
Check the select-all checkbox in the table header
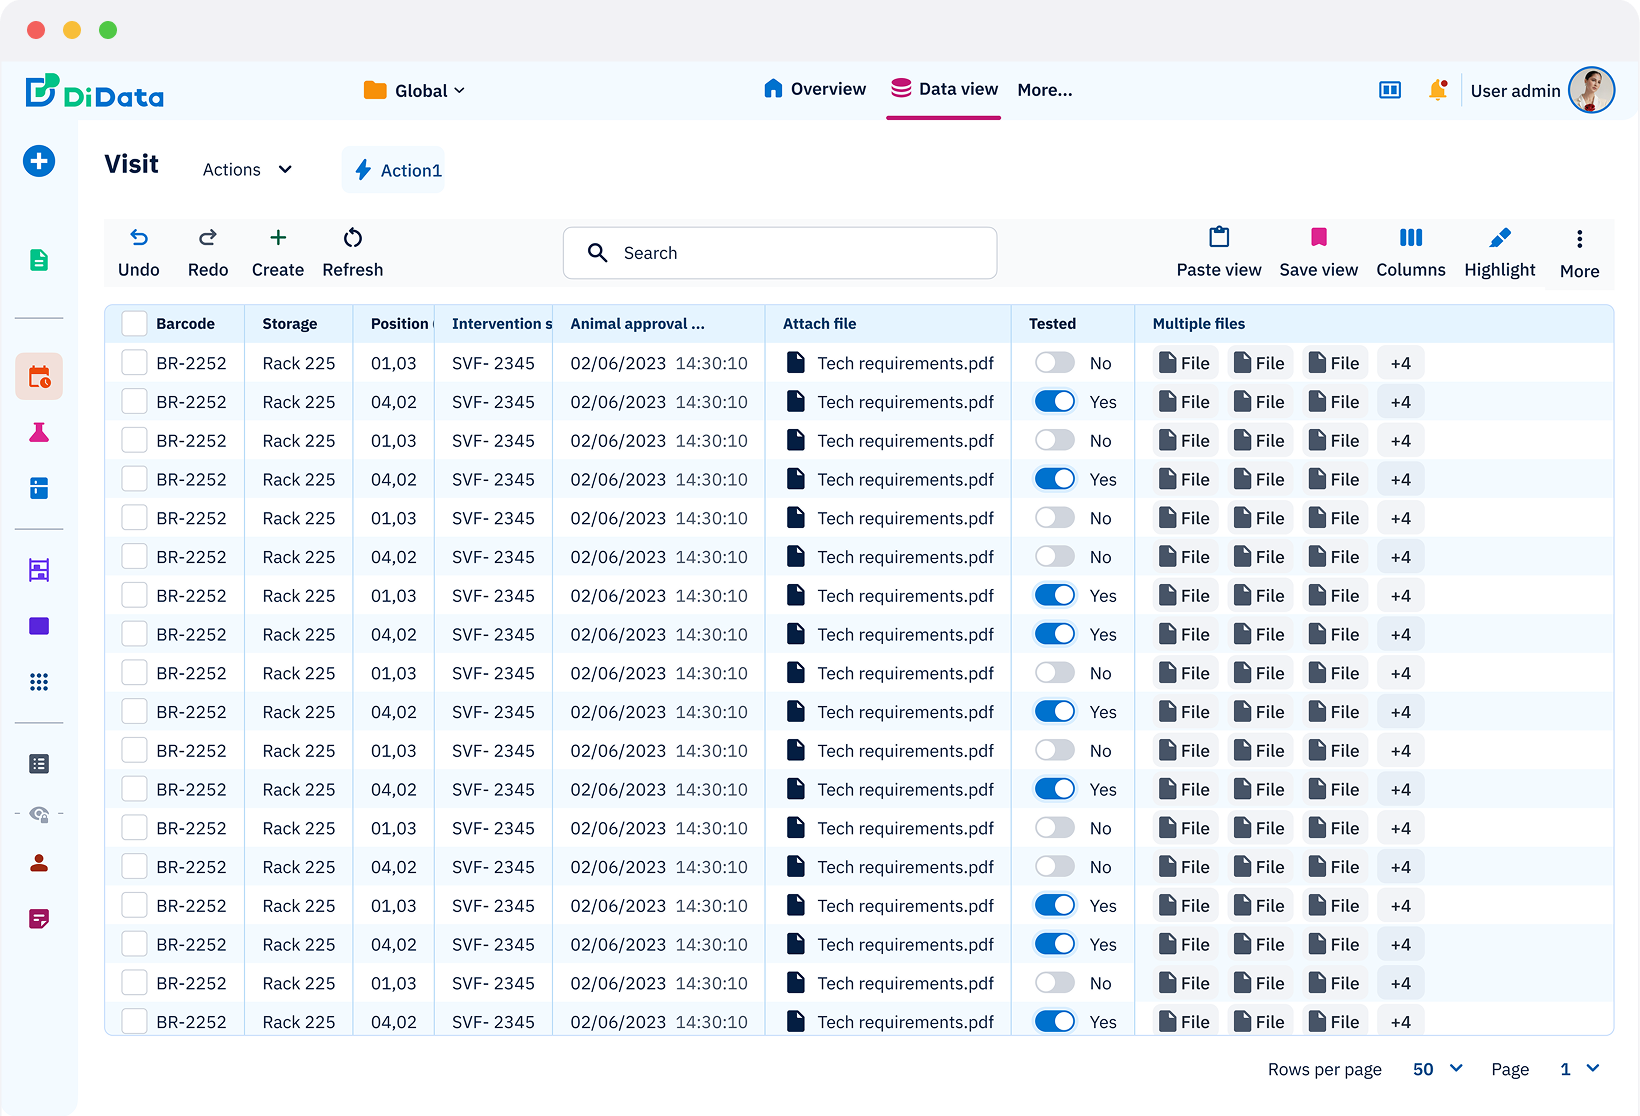tap(133, 323)
